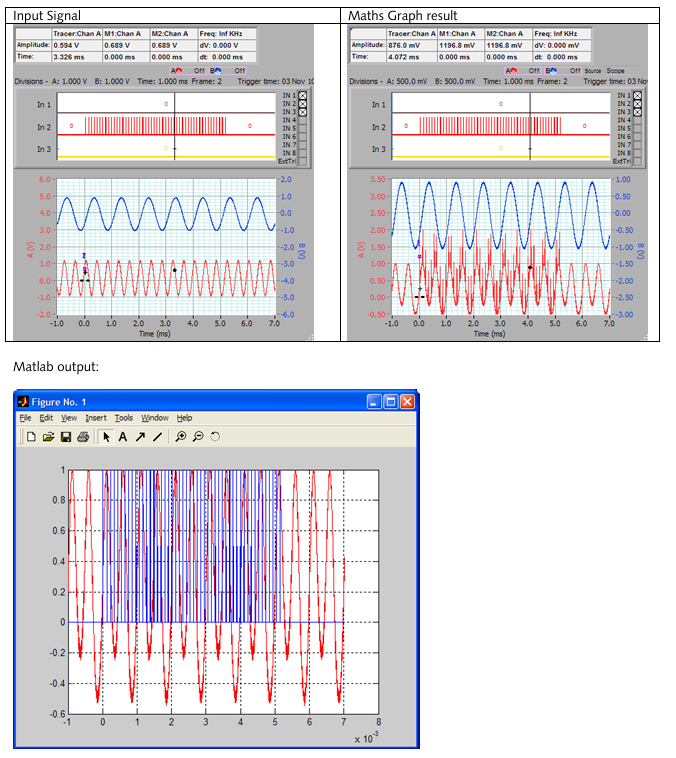676x758 pixels.
Task: Print the Matlab figure
Action: (83, 437)
